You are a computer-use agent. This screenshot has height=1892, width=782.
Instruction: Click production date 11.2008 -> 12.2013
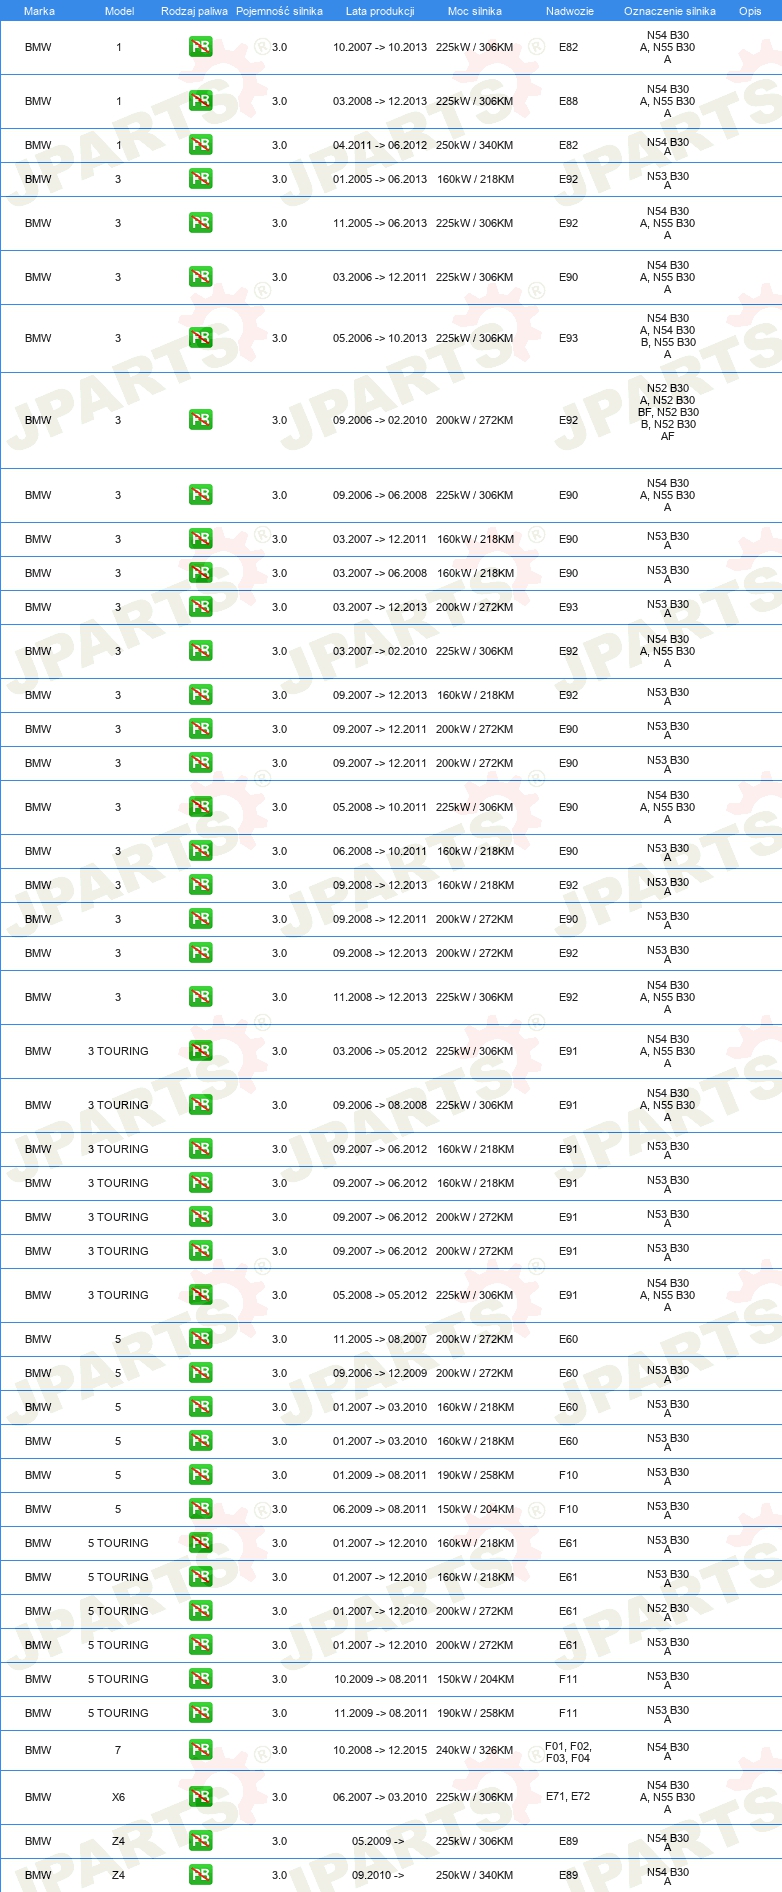point(380,997)
